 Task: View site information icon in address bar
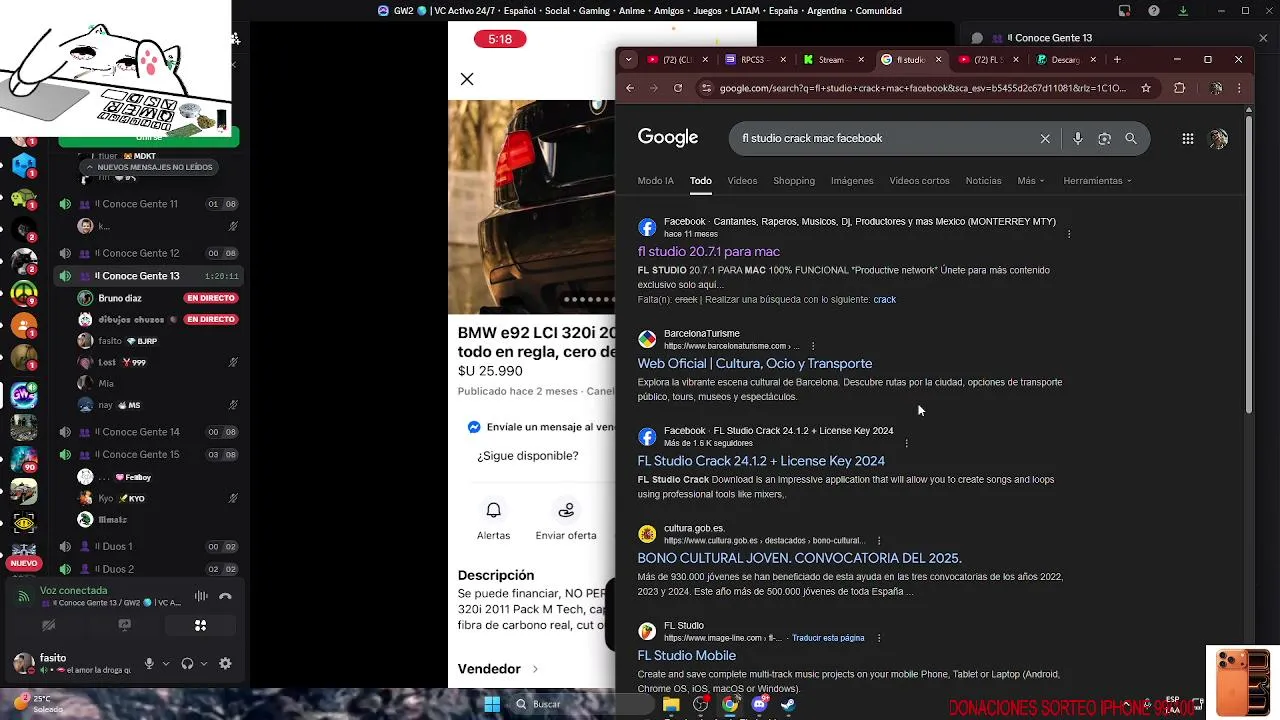coord(707,88)
